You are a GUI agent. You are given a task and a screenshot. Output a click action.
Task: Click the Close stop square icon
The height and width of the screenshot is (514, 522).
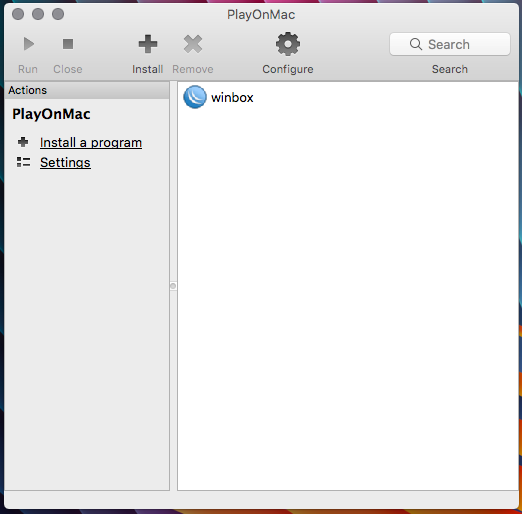click(x=68, y=44)
